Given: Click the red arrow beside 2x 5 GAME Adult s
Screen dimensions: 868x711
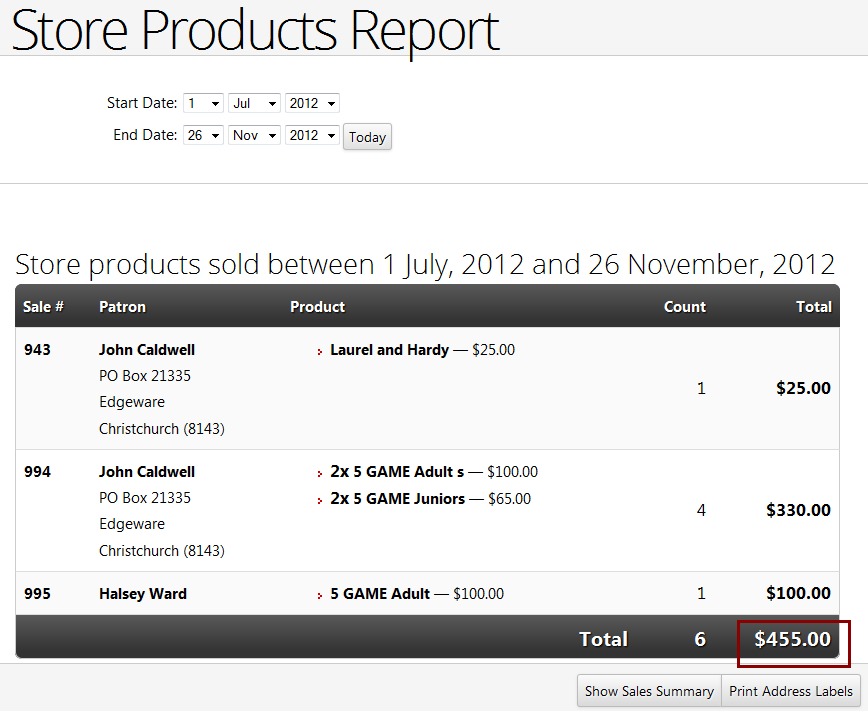Looking at the screenshot, I should tap(319, 473).
